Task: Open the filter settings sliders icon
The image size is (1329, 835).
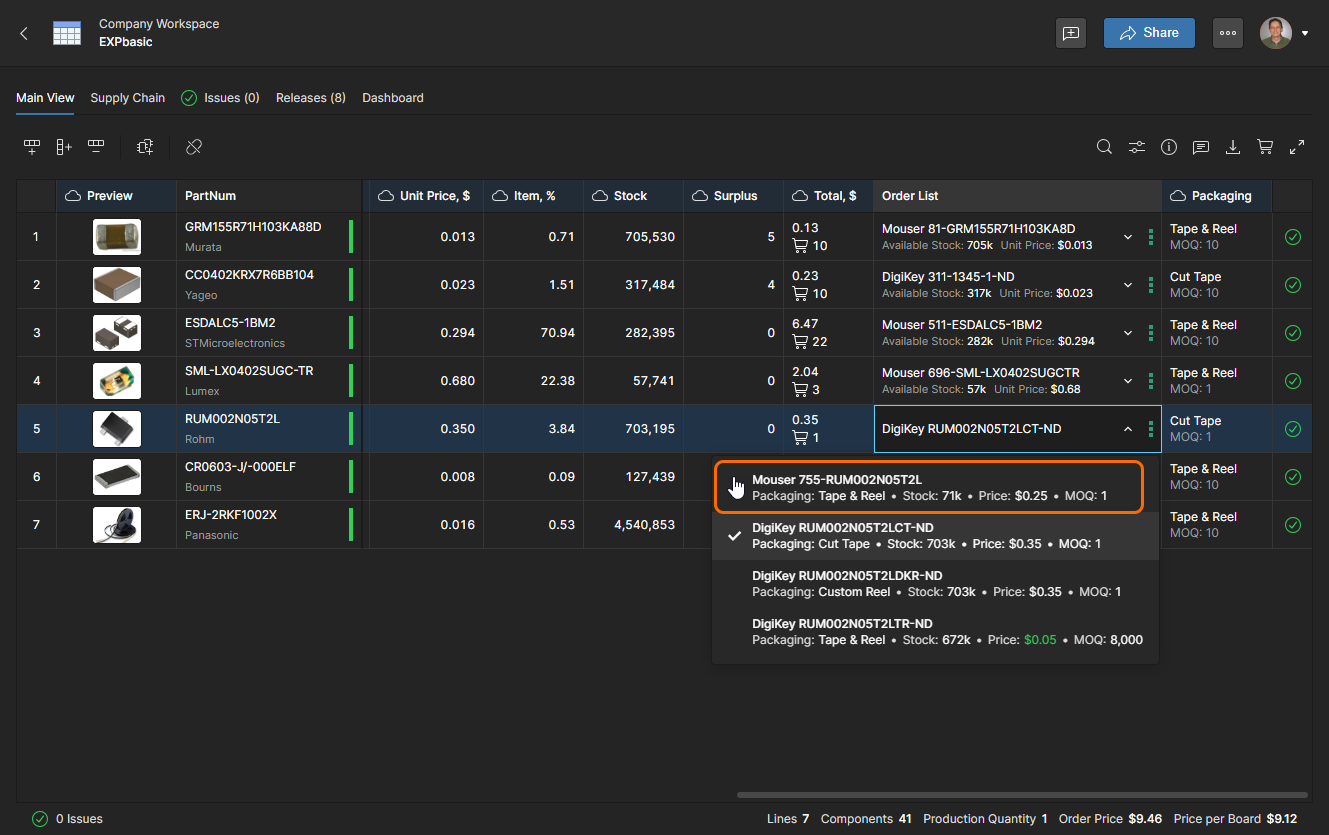Action: click(1137, 147)
